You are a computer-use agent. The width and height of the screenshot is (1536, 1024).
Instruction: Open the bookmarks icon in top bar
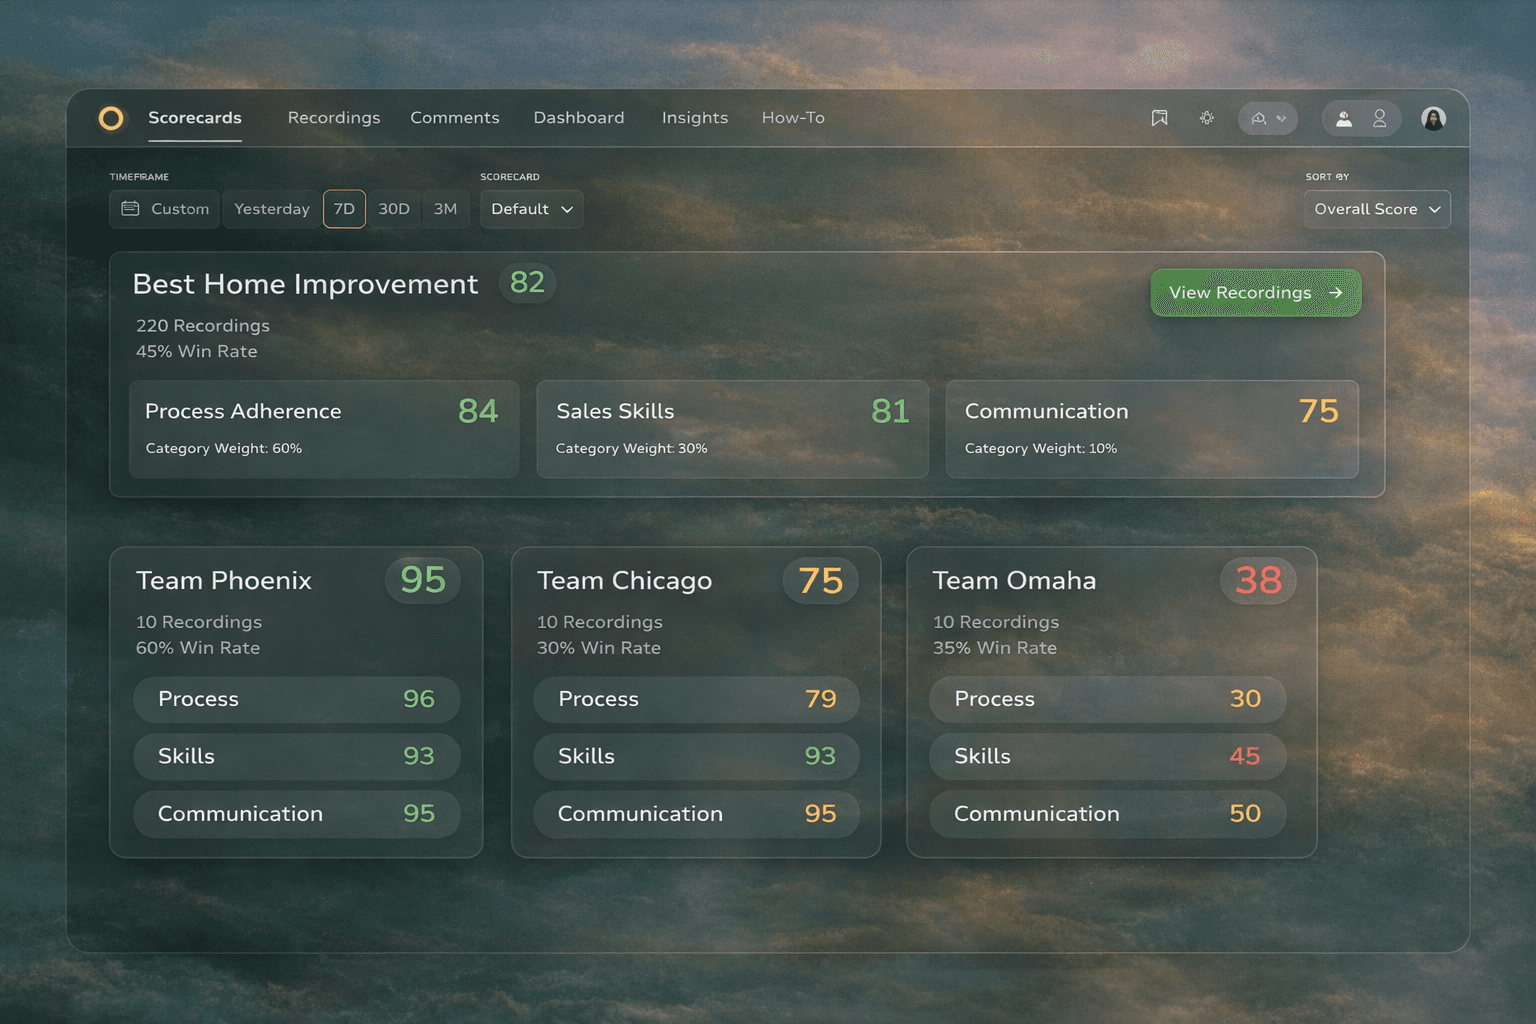(x=1159, y=118)
